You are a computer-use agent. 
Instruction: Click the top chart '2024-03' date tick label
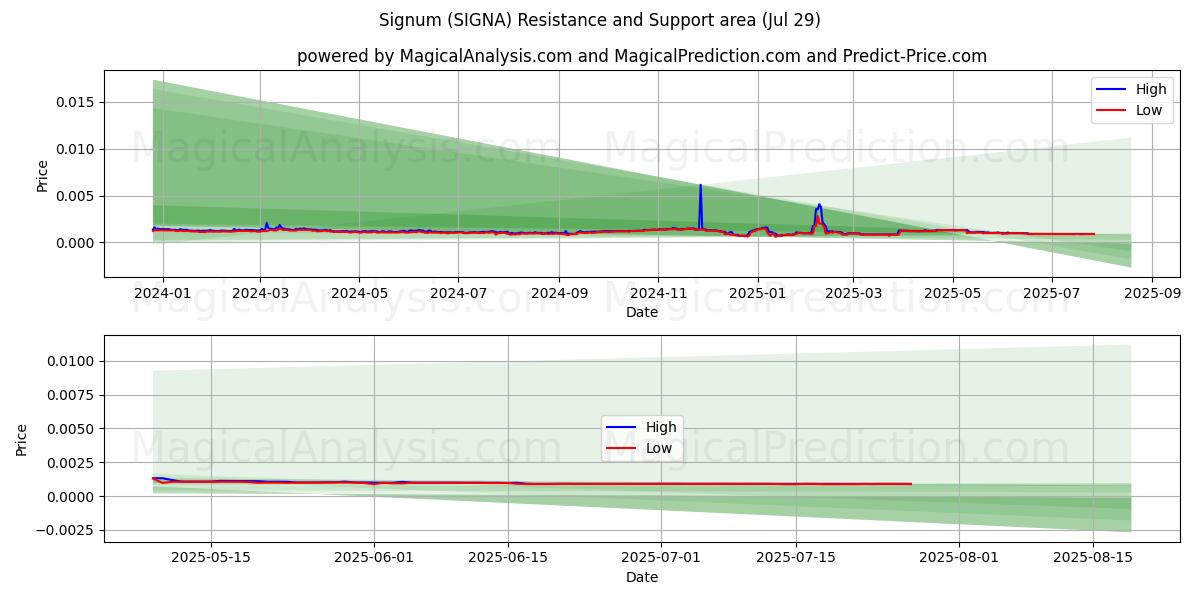pos(260,294)
